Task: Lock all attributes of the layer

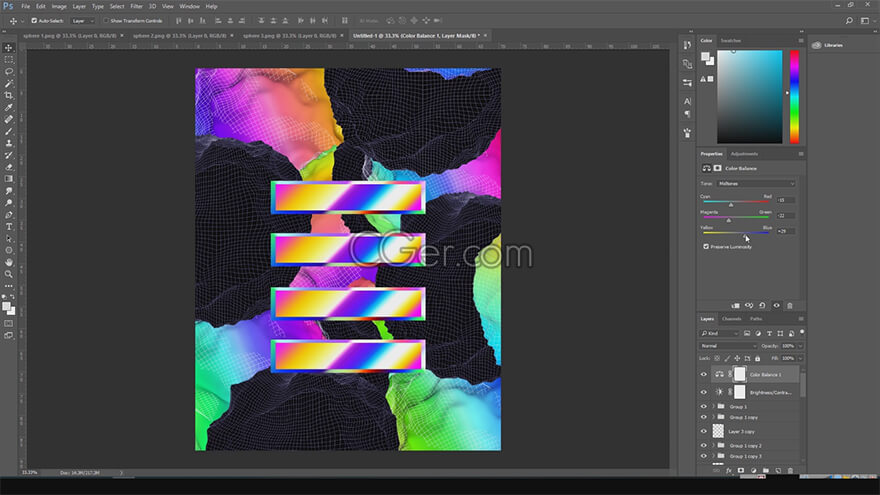Action: [758, 359]
